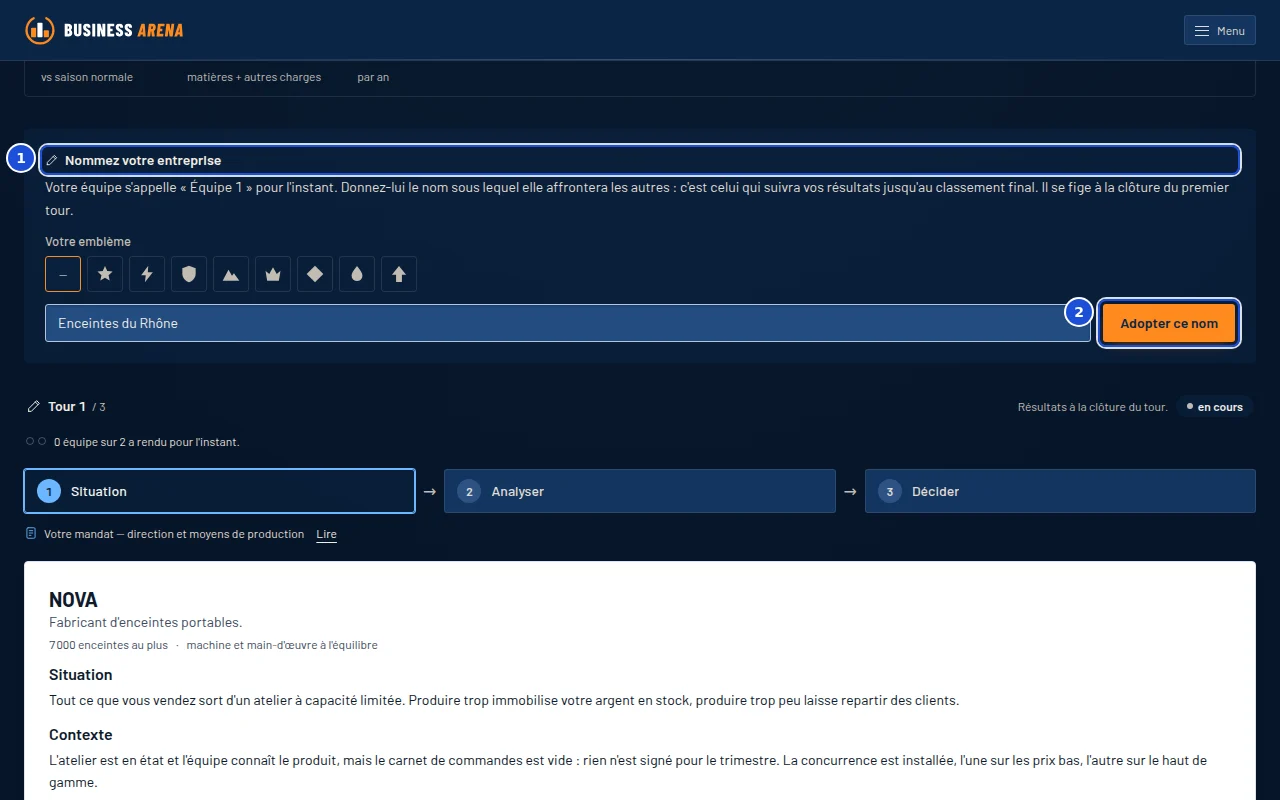Screen dimensions: 1280x800
Task: Switch to the Analyser step
Action: coord(640,491)
